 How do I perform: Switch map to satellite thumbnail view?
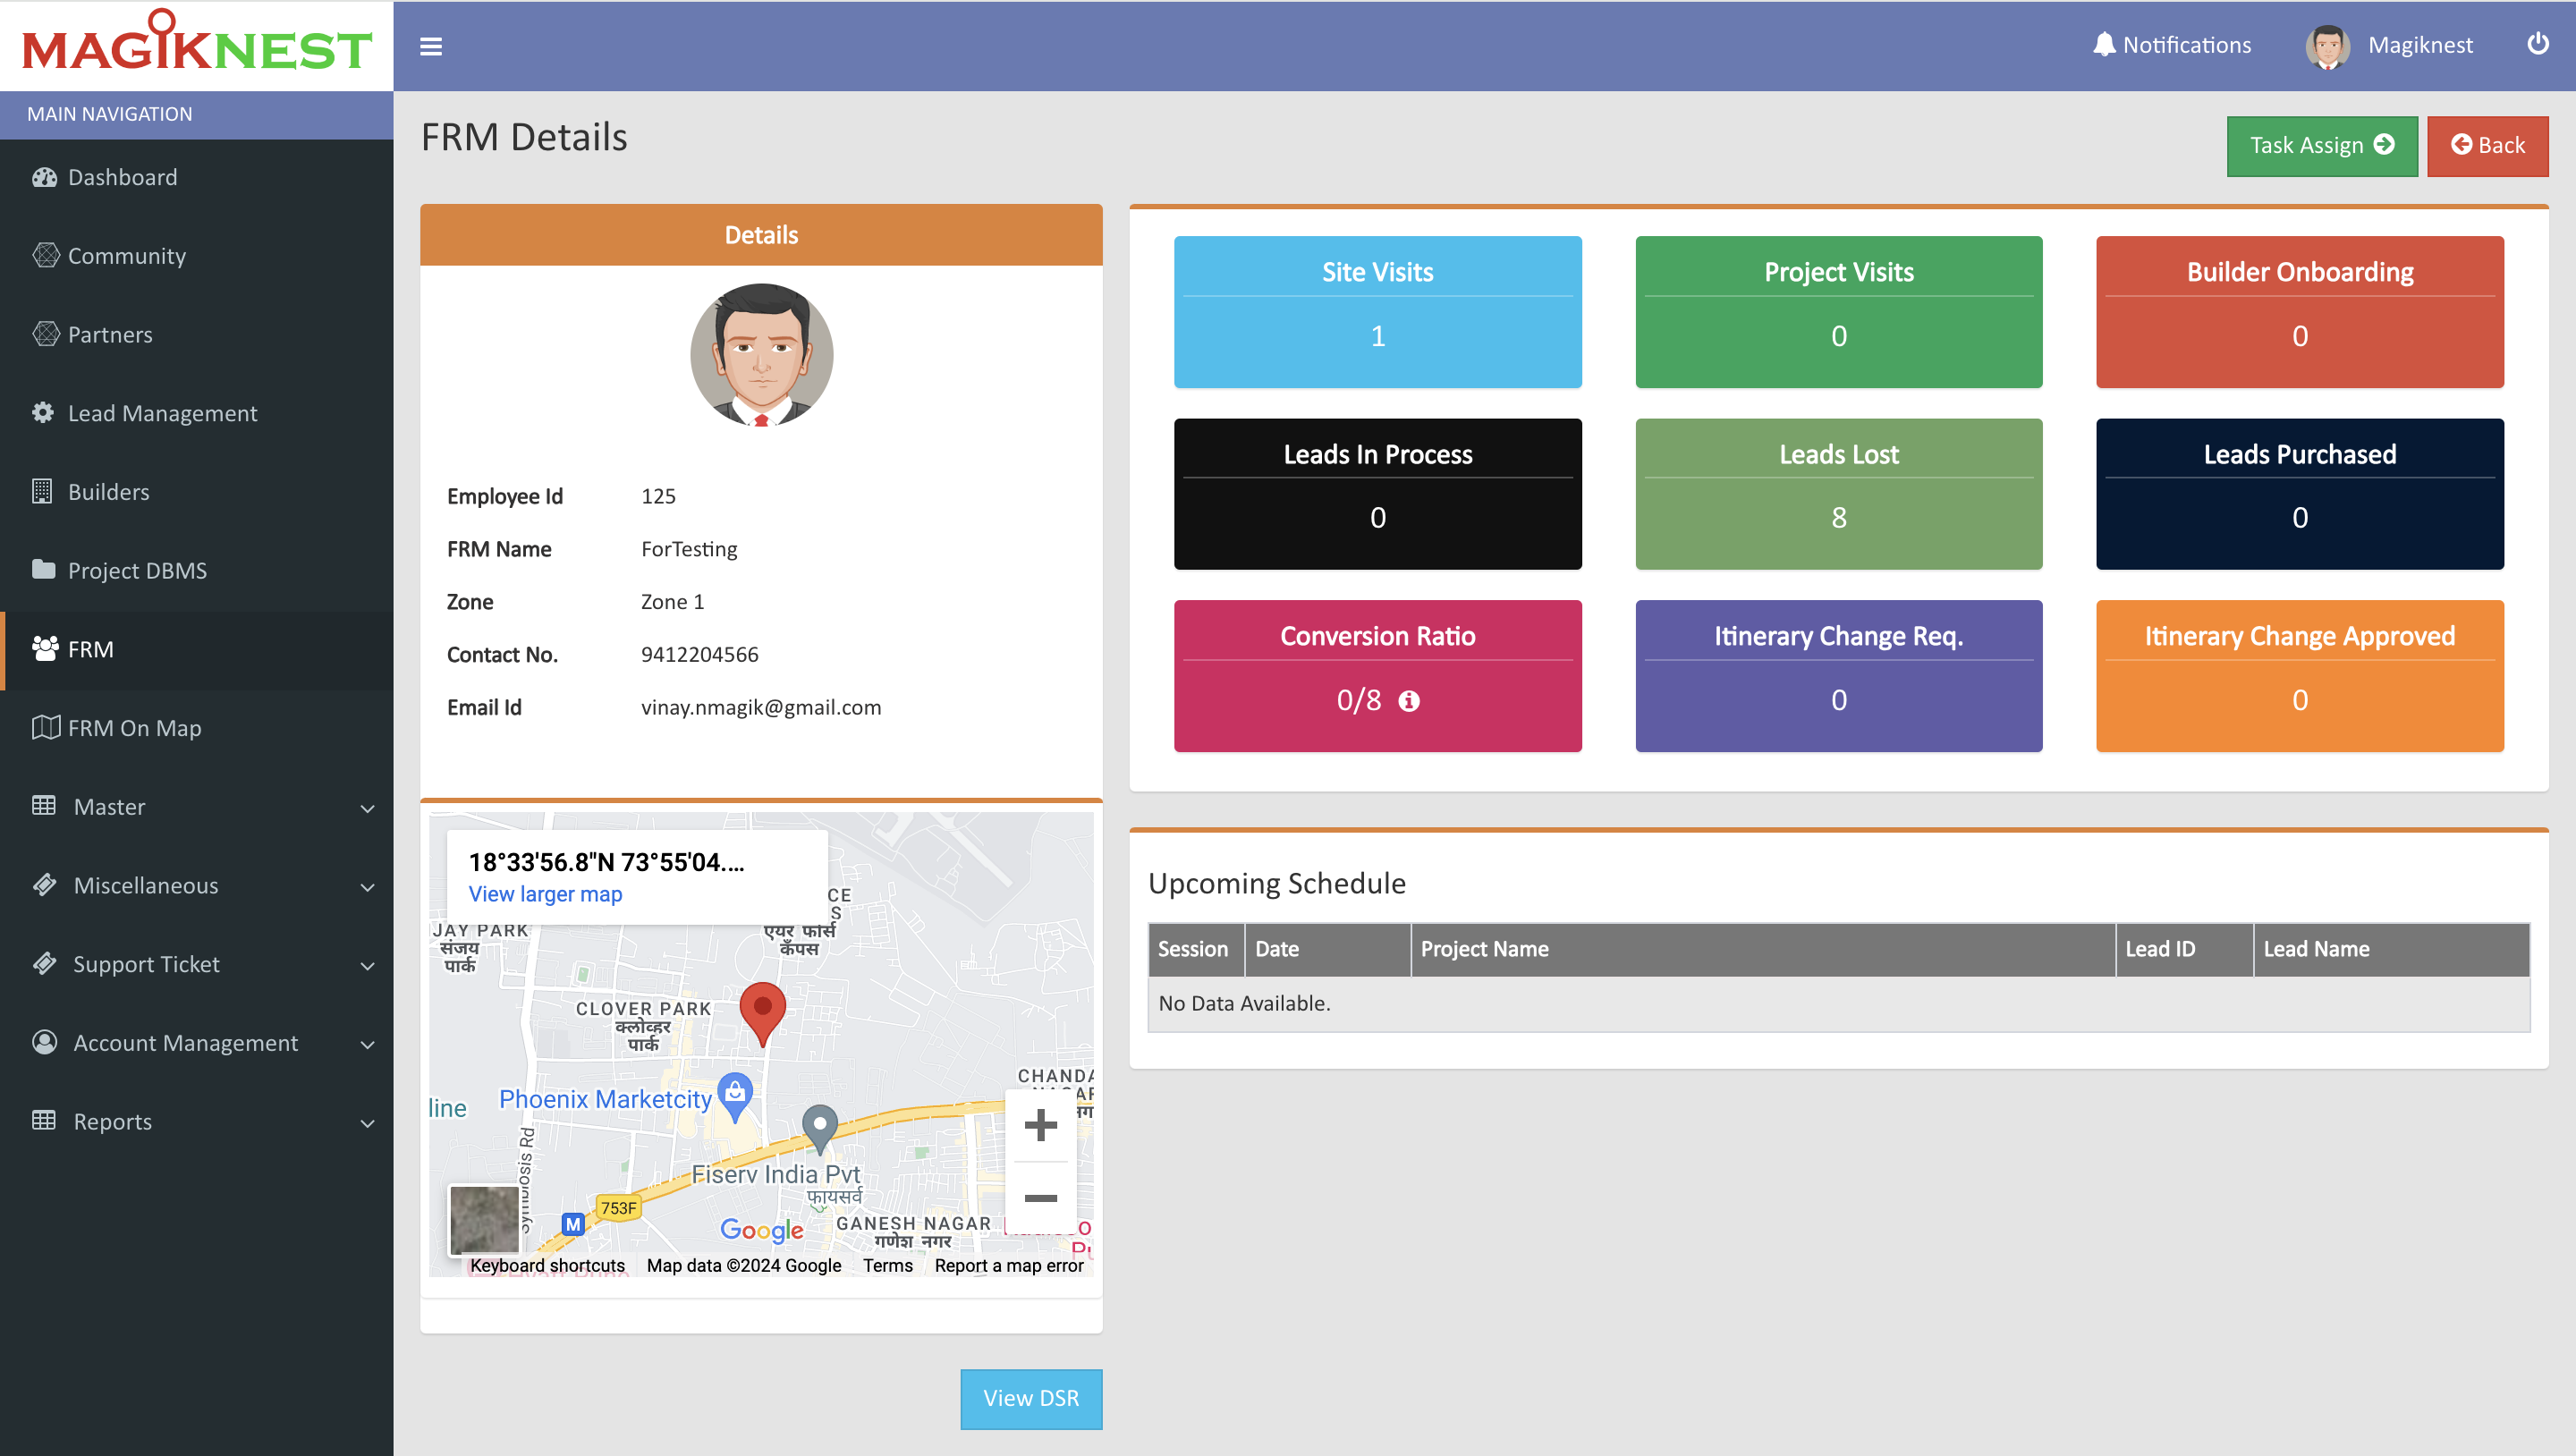point(484,1219)
